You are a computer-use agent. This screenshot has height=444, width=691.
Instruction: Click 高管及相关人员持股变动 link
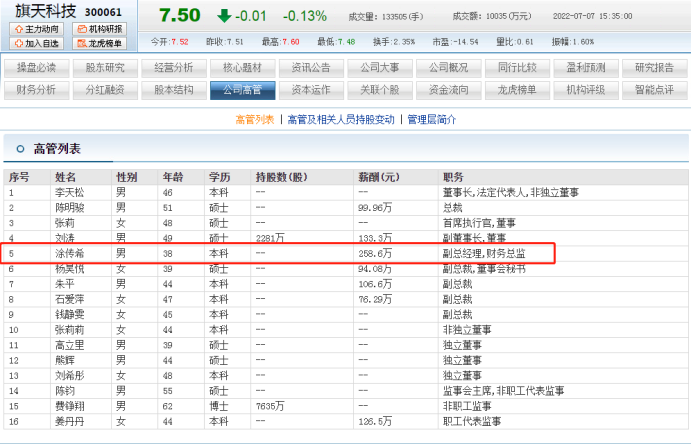click(x=341, y=120)
